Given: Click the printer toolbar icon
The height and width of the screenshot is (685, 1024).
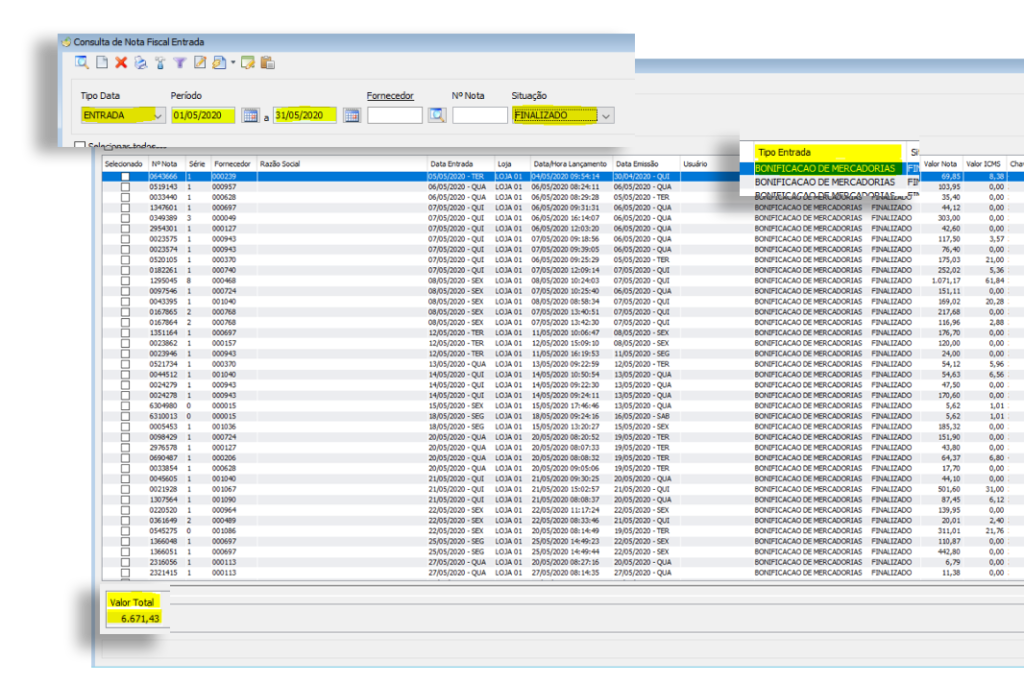Looking at the screenshot, I should click(x=140, y=63).
